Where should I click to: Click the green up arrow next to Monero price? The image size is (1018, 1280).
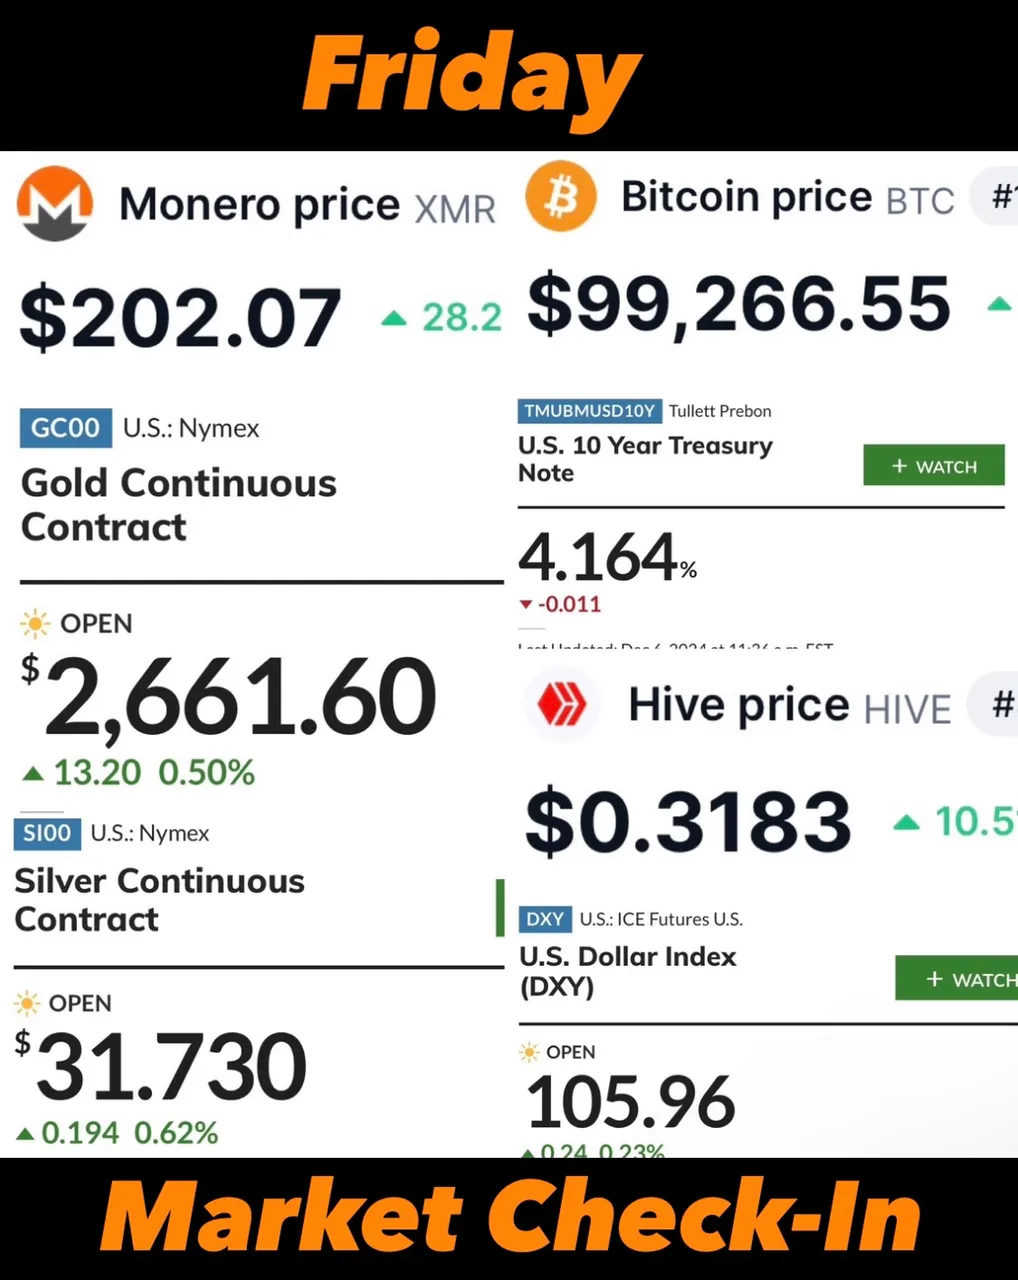coord(394,318)
